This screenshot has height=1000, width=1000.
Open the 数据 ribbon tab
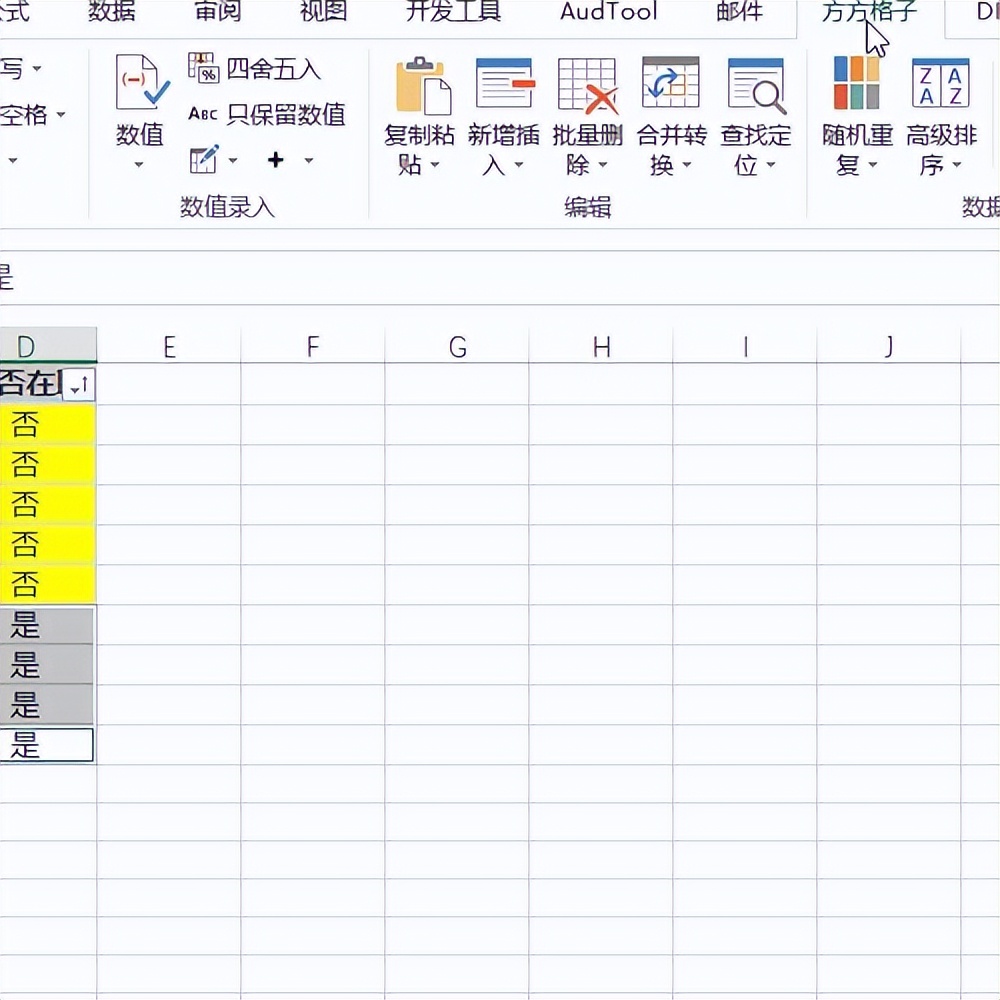[x=111, y=11]
